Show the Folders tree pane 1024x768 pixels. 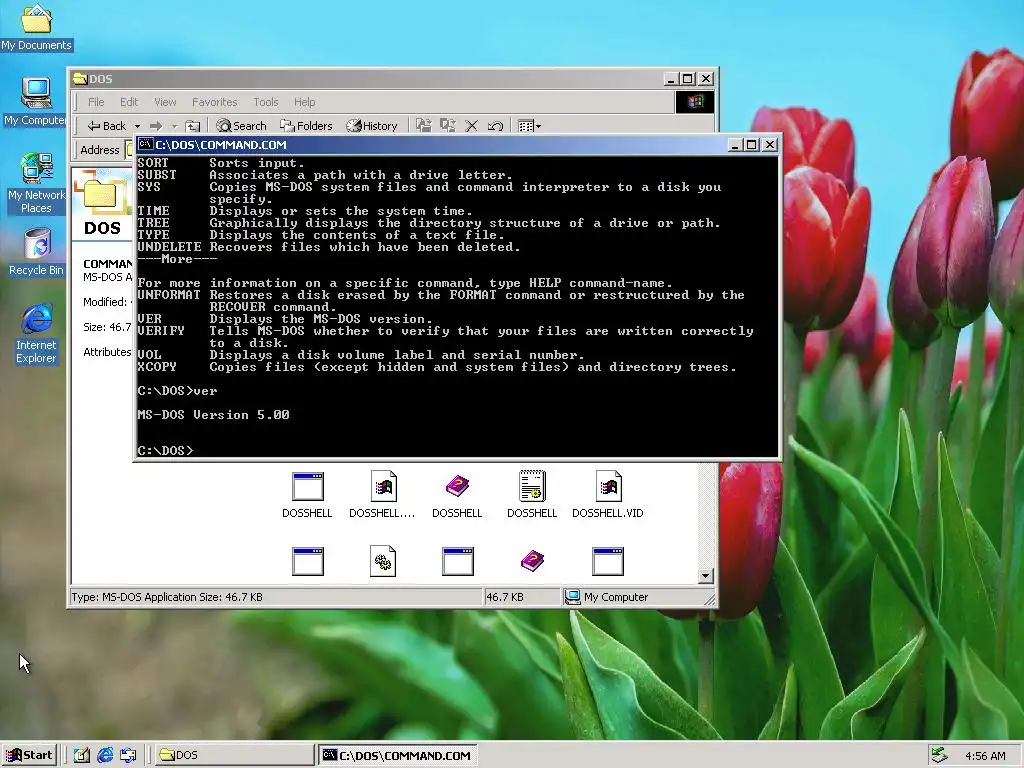(x=306, y=126)
